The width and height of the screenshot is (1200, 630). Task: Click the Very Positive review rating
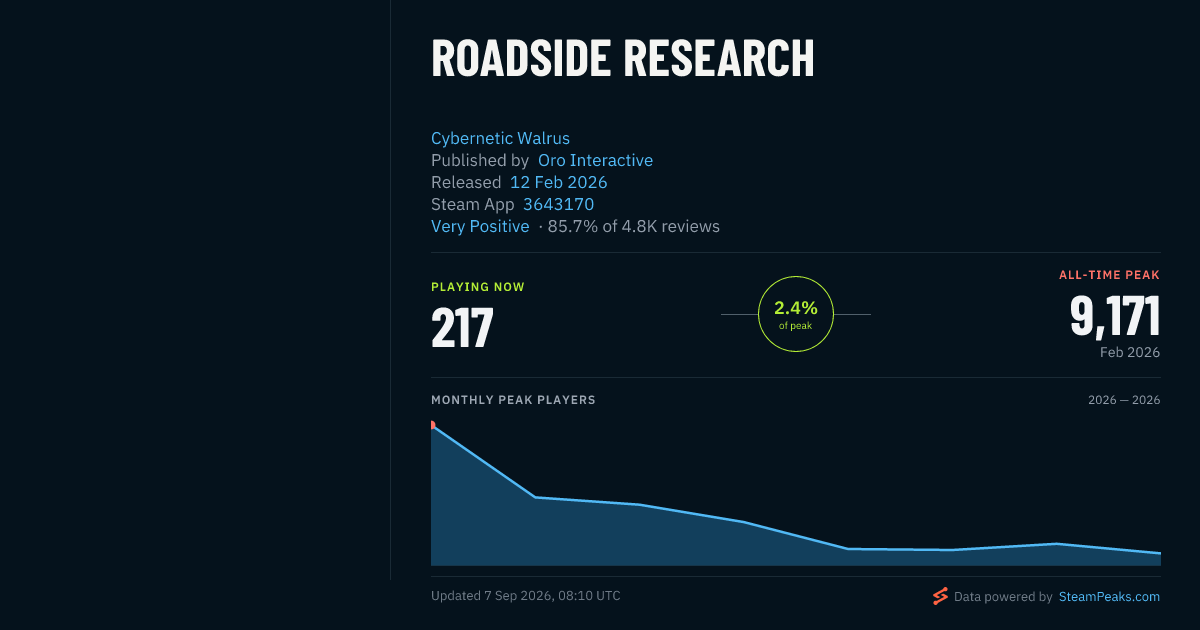pos(480,226)
